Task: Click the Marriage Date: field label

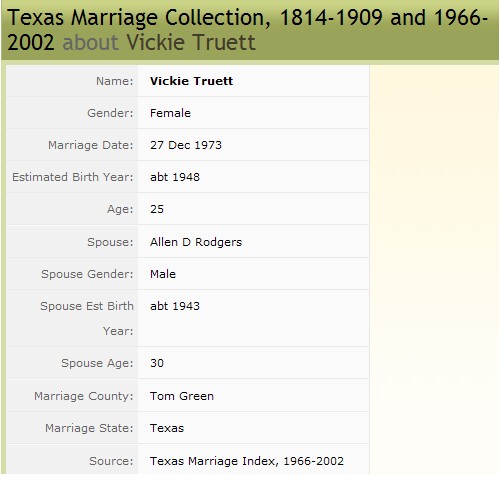Action: coord(91,145)
